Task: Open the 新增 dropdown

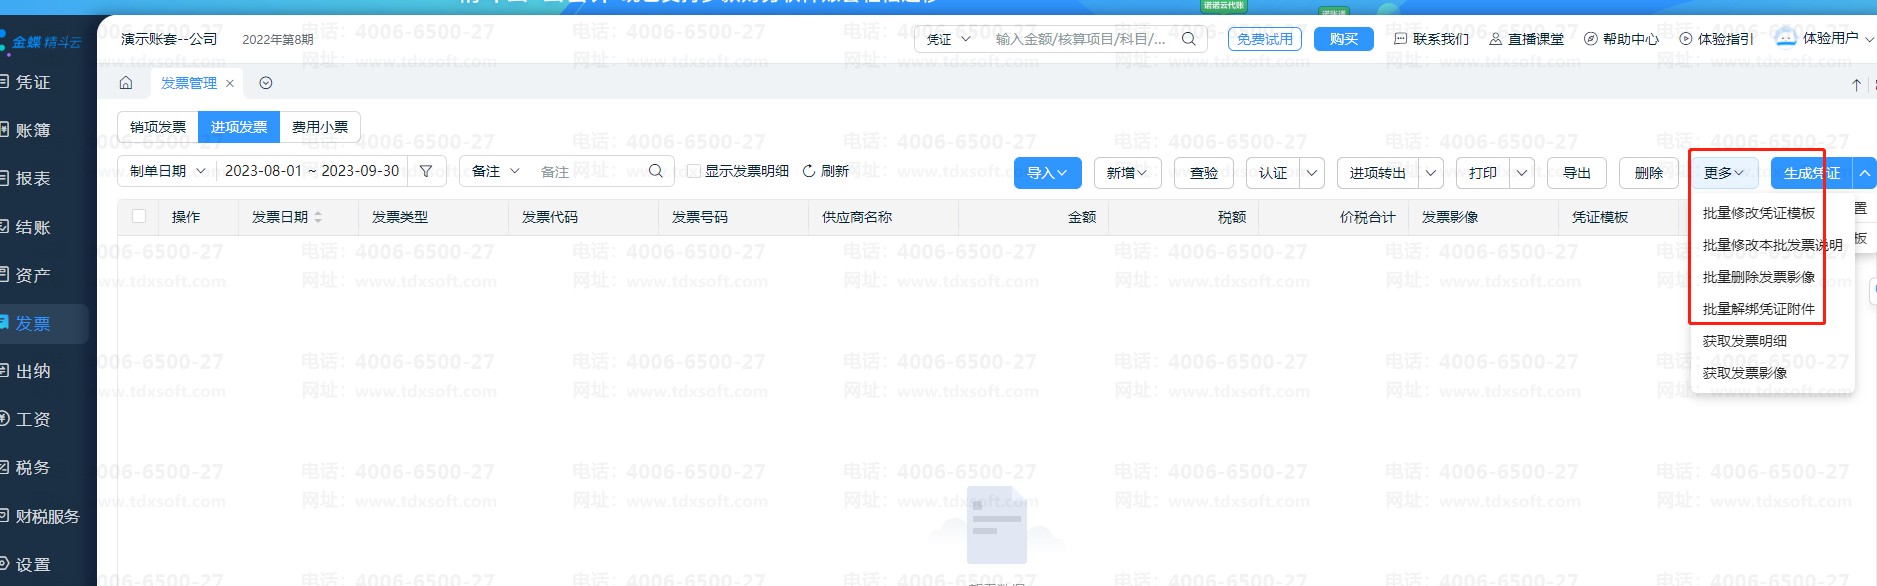Action: tap(1127, 173)
